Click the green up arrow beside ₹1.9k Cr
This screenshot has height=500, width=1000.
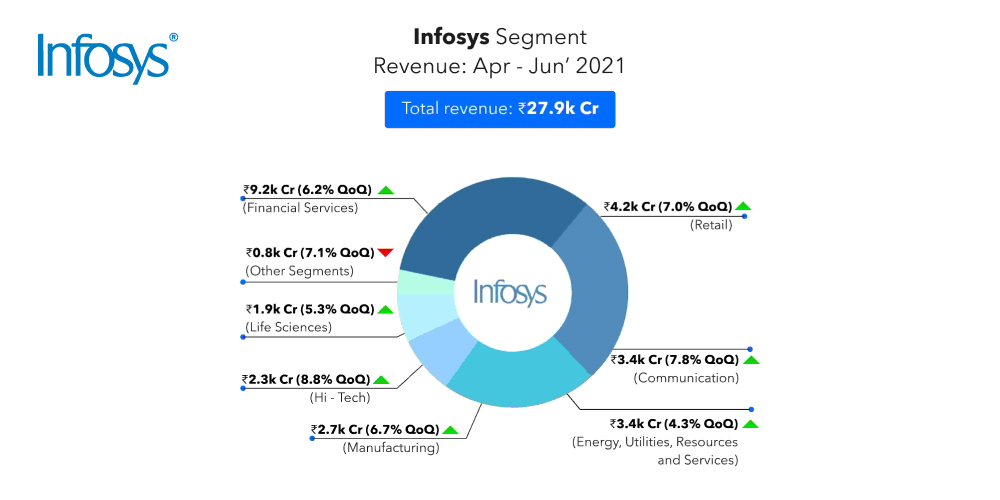click(385, 310)
